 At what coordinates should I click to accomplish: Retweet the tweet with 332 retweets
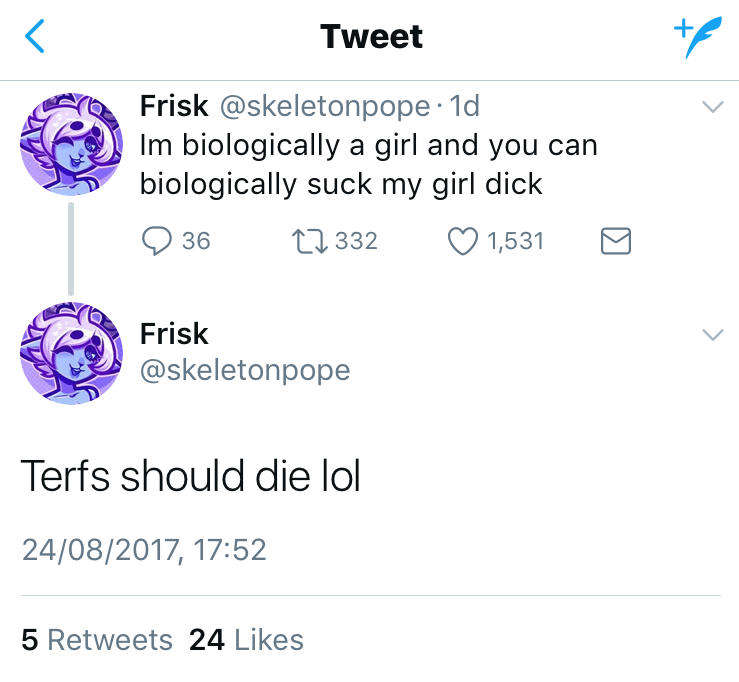304,240
